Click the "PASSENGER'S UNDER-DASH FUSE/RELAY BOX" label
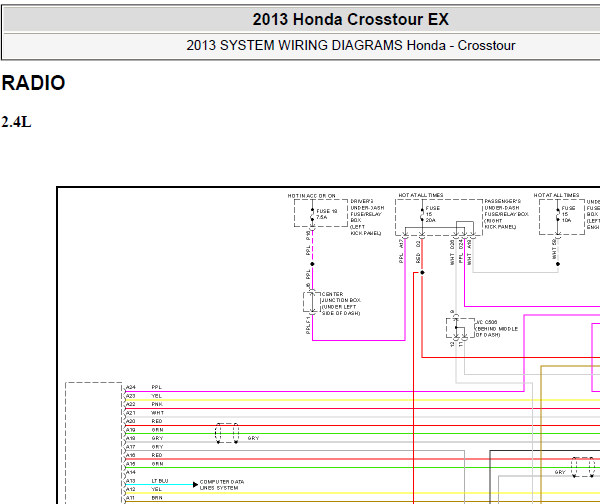 [506, 214]
